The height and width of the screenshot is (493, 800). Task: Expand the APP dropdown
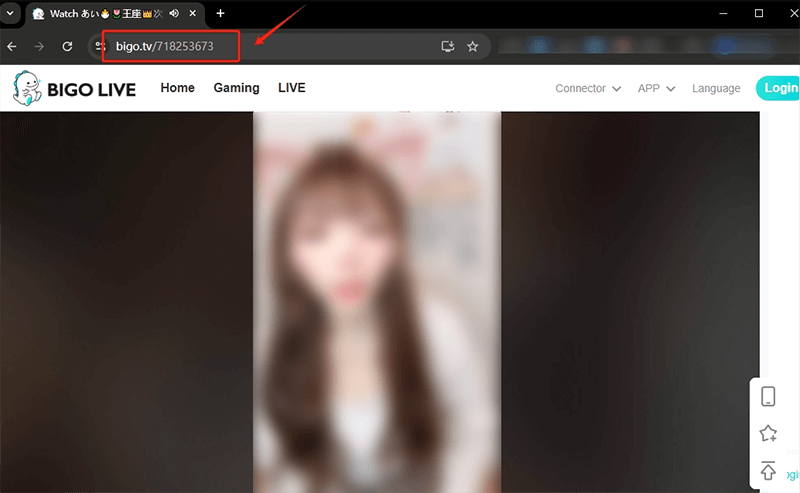(x=656, y=88)
